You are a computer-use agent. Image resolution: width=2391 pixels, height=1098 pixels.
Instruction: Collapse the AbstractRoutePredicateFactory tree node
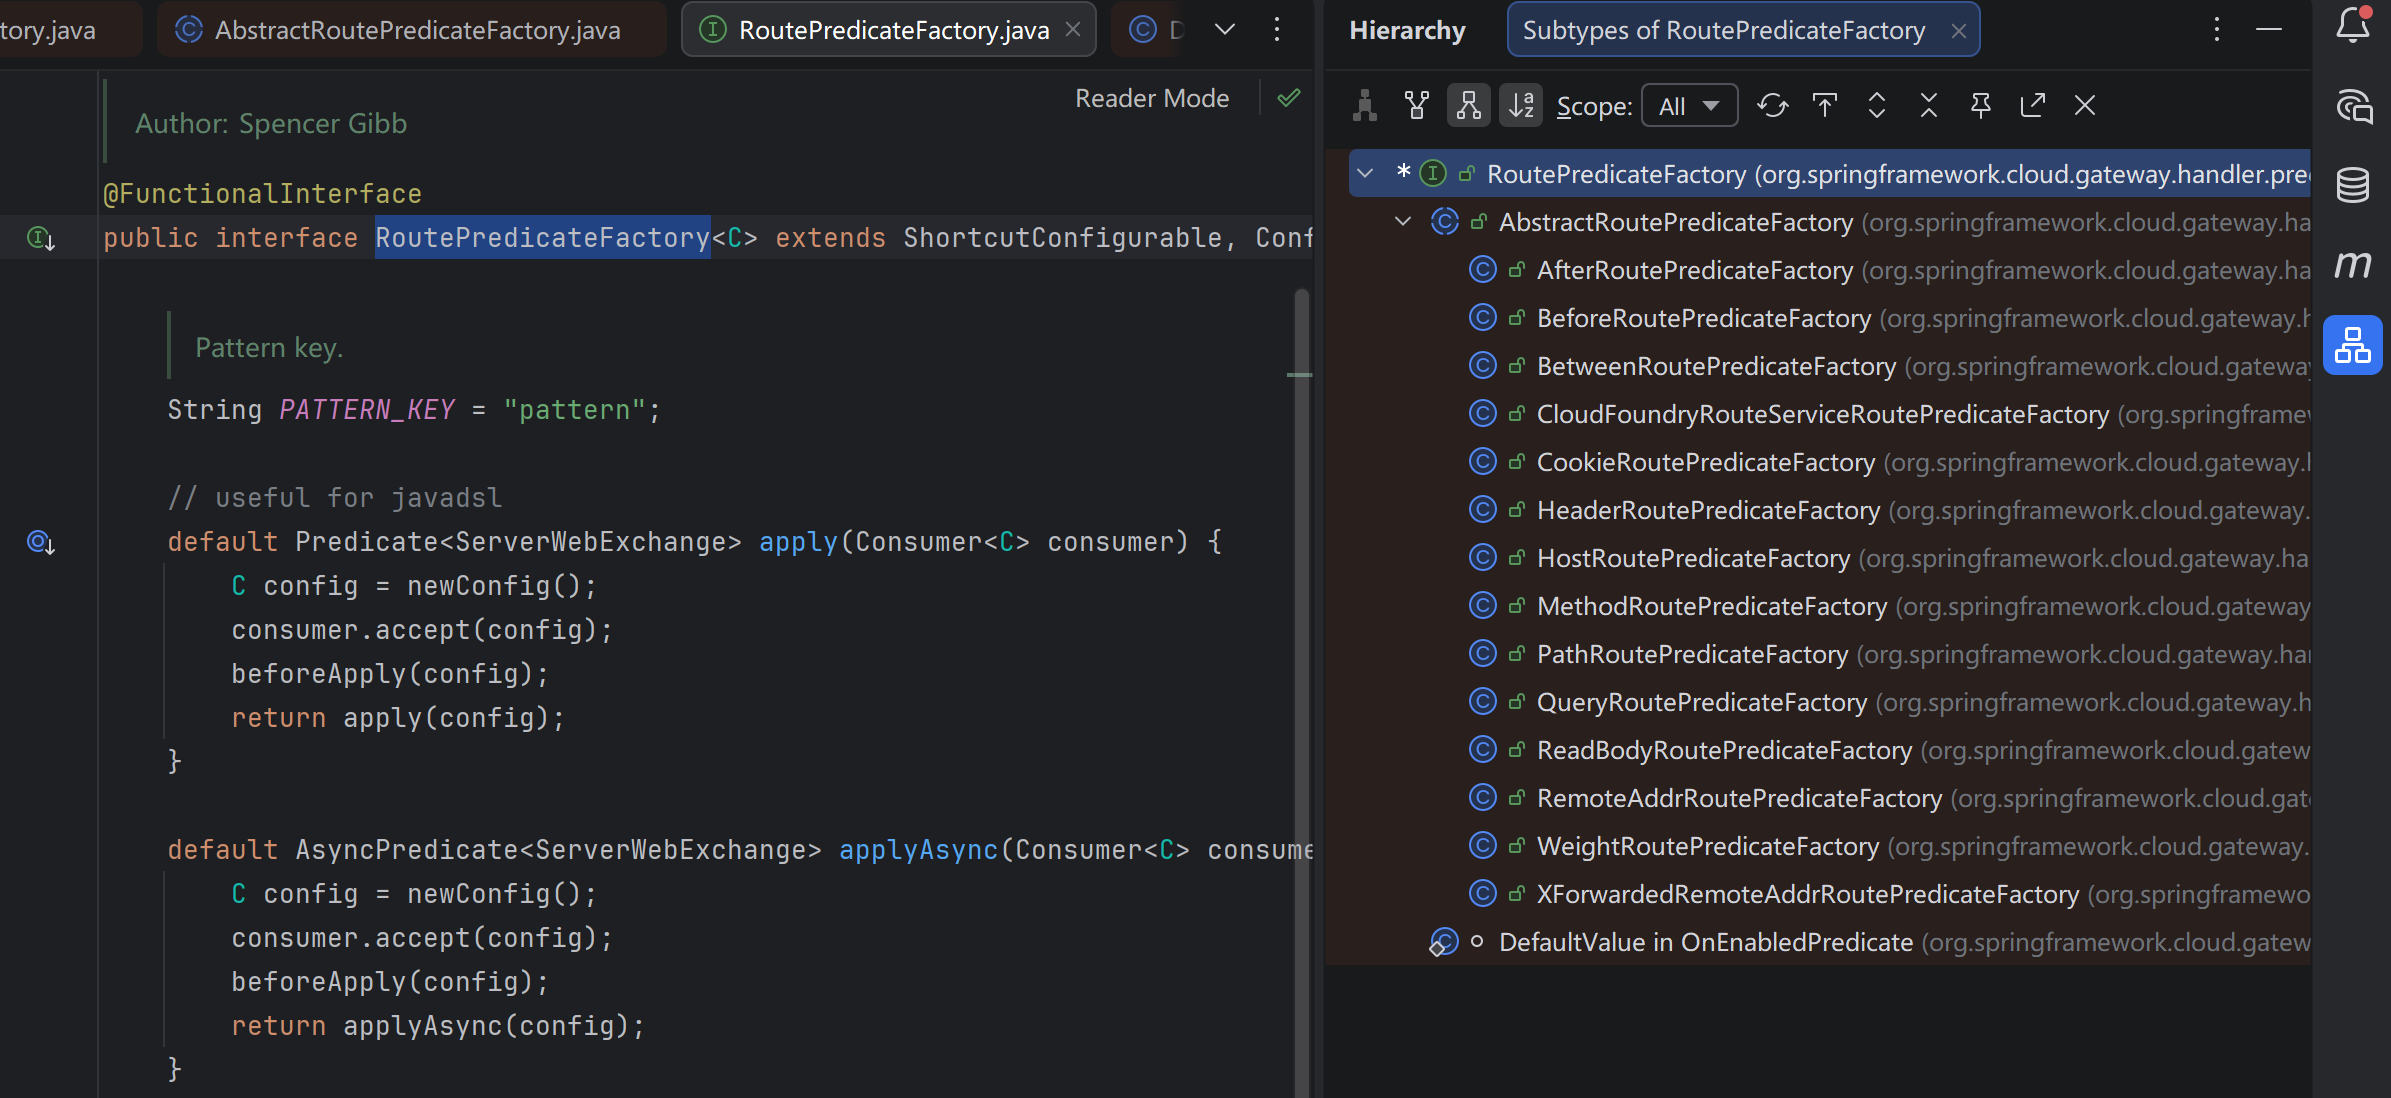click(x=1403, y=222)
